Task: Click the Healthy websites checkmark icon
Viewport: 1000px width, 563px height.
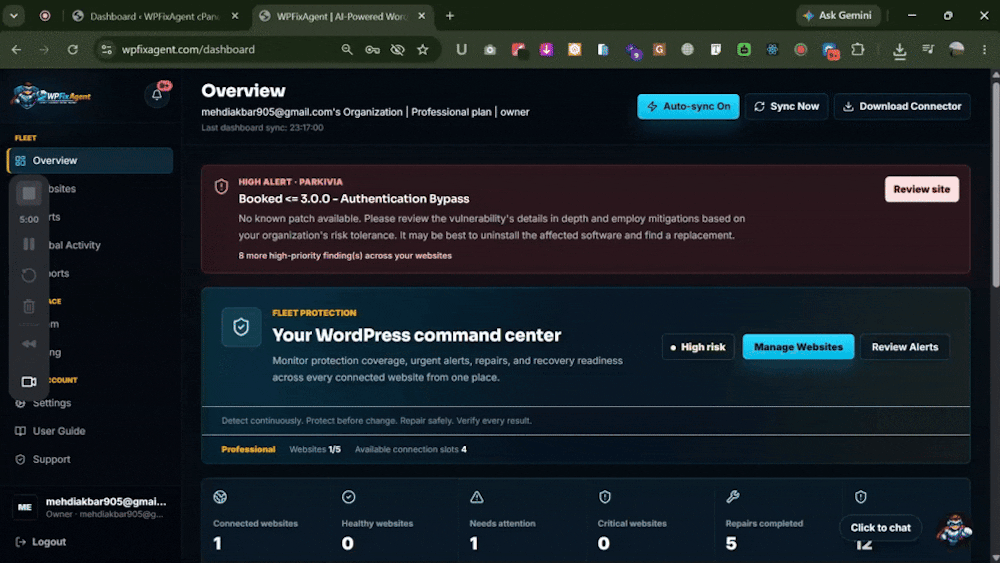Action: 348,497
